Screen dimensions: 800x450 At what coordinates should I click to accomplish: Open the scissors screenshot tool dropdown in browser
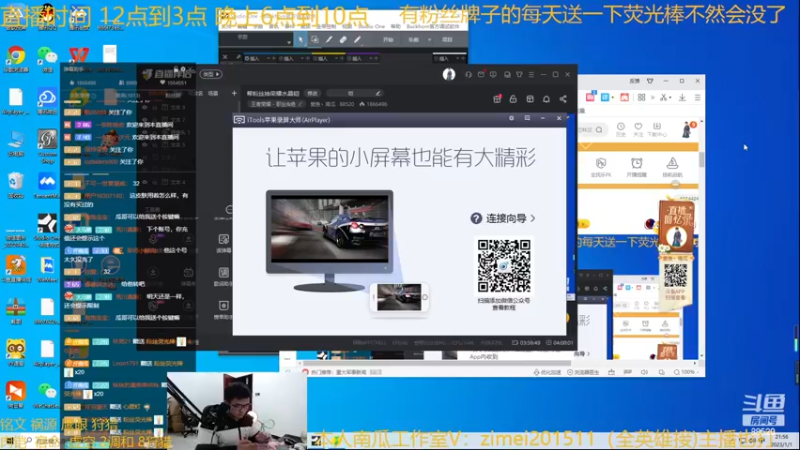pos(665,97)
